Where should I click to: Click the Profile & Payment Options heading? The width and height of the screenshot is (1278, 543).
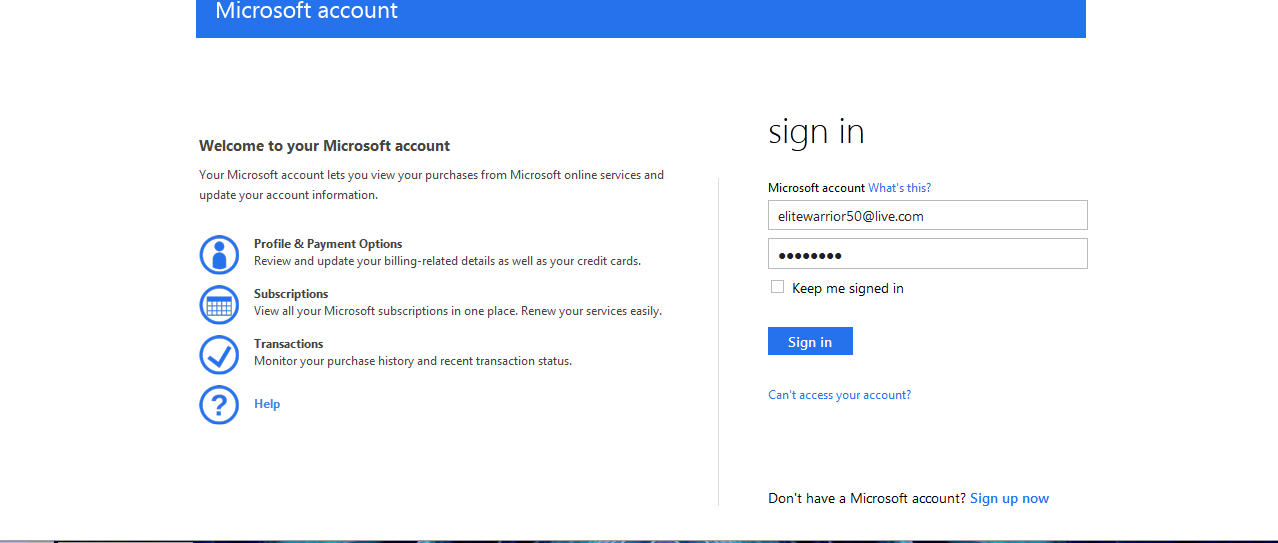pyautogui.click(x=328, y=244)
